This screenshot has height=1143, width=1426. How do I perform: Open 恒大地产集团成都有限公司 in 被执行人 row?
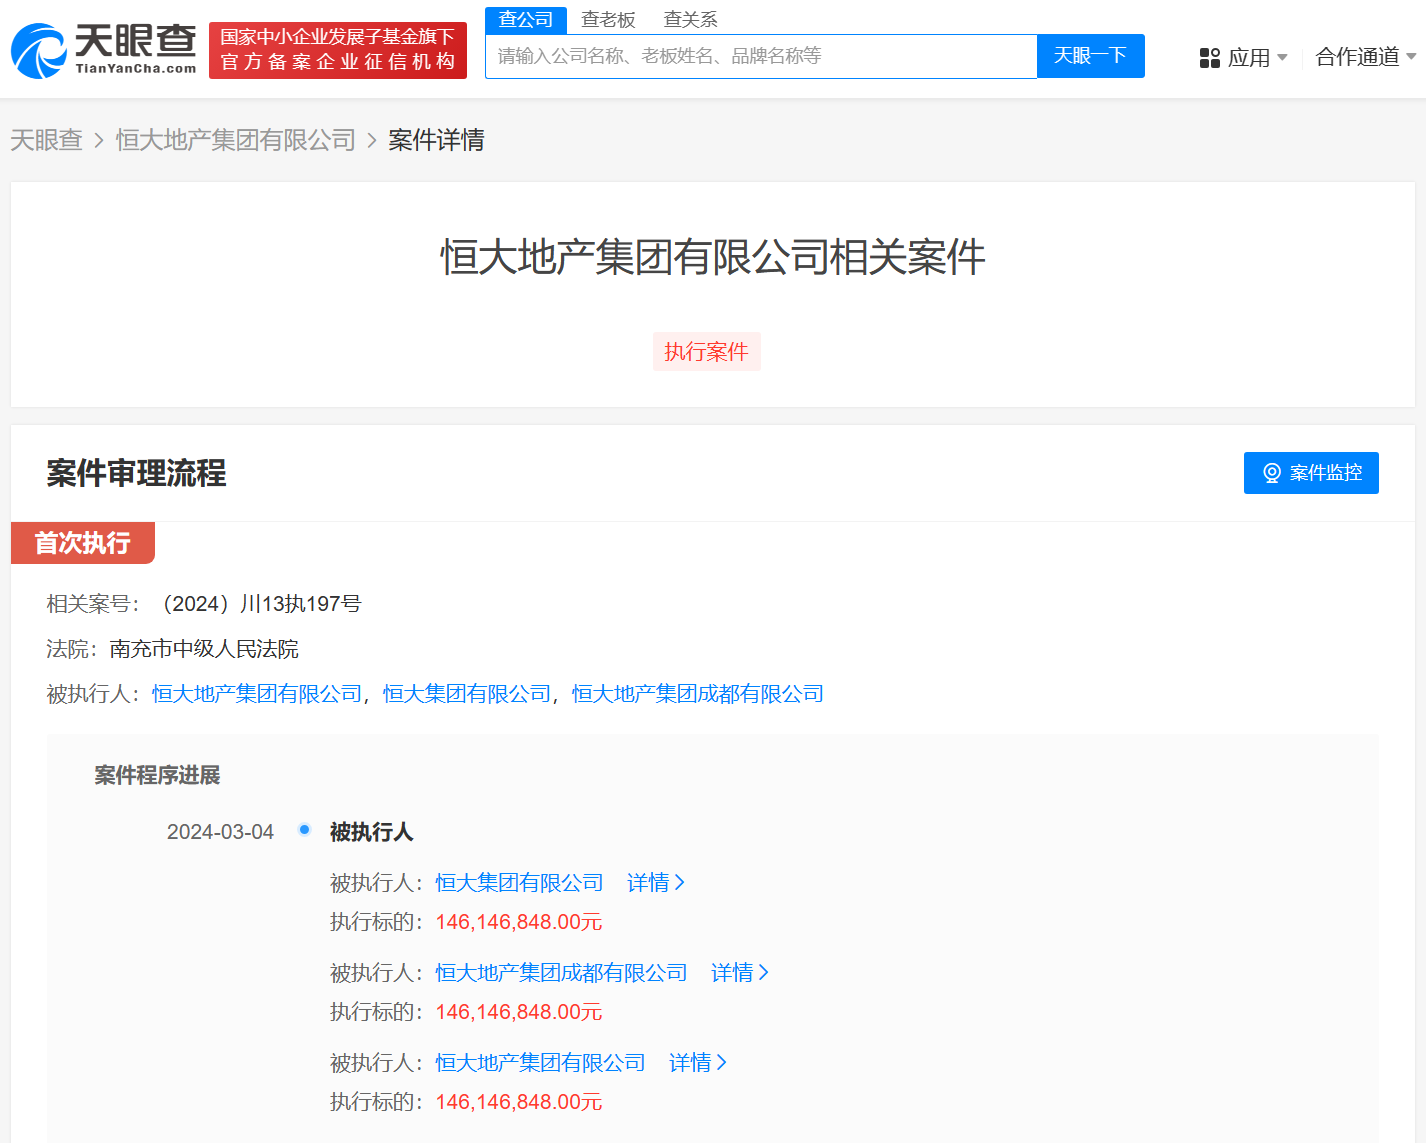[696, 693]
